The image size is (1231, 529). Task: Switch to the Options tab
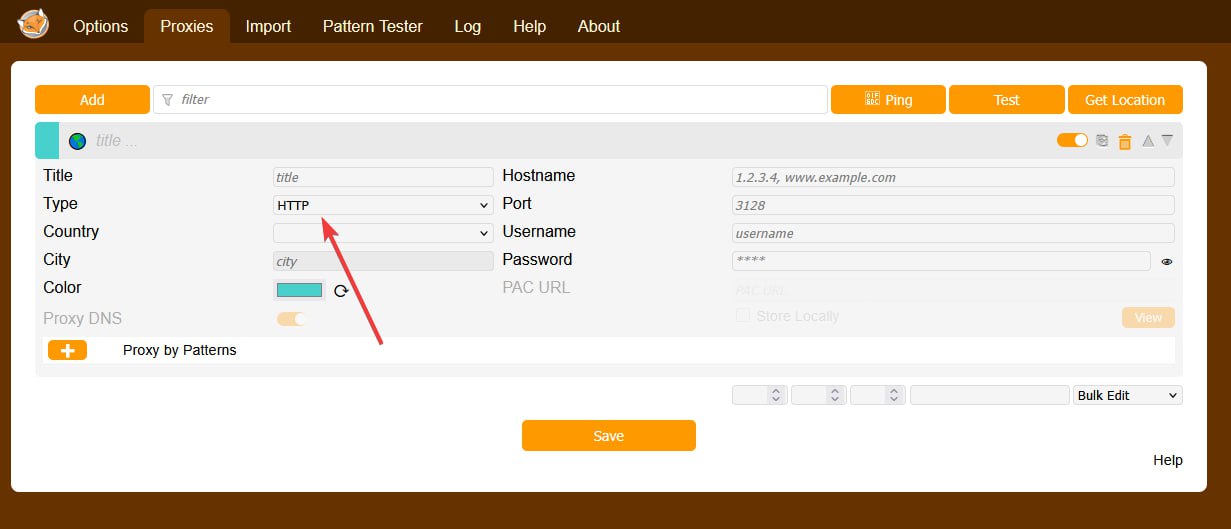coord(100,26)
